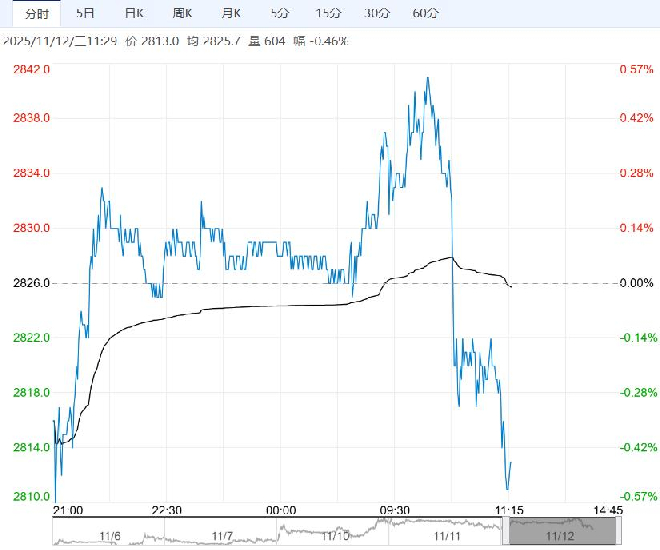
Task: Click the 09:30 time axis label
Action: tap(395, 510)
